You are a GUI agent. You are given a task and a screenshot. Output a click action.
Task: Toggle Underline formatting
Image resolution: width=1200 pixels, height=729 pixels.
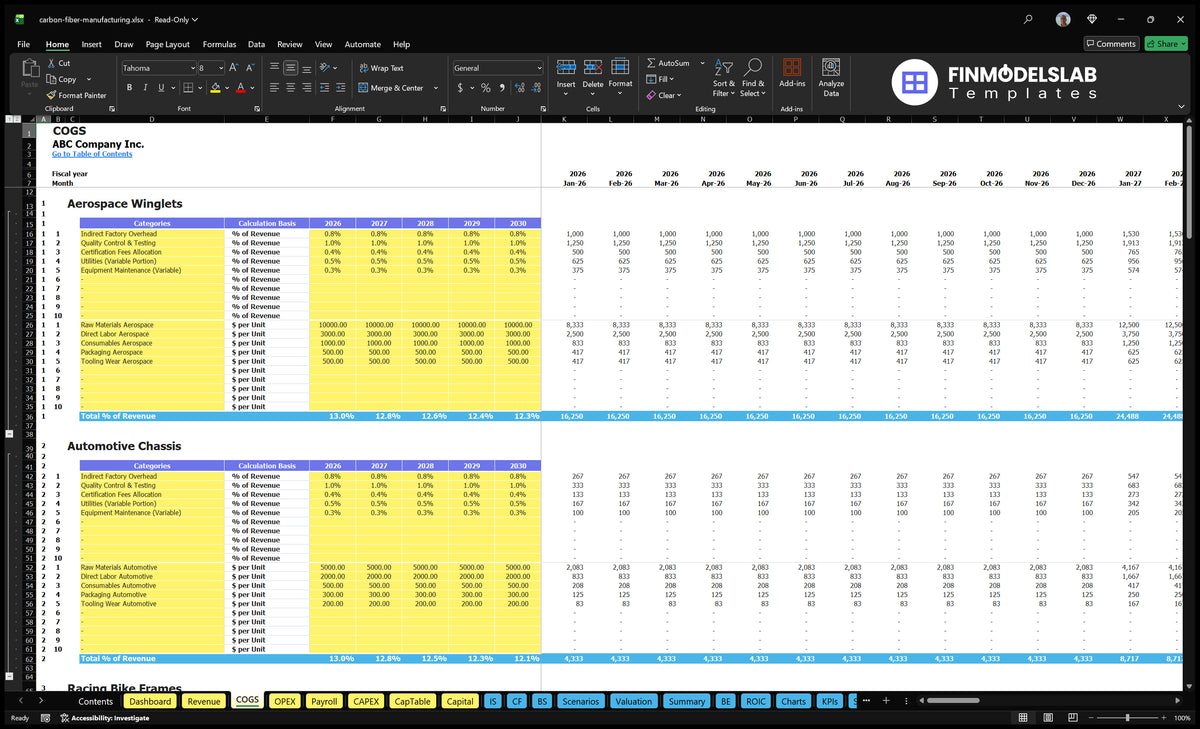(159, 88)
